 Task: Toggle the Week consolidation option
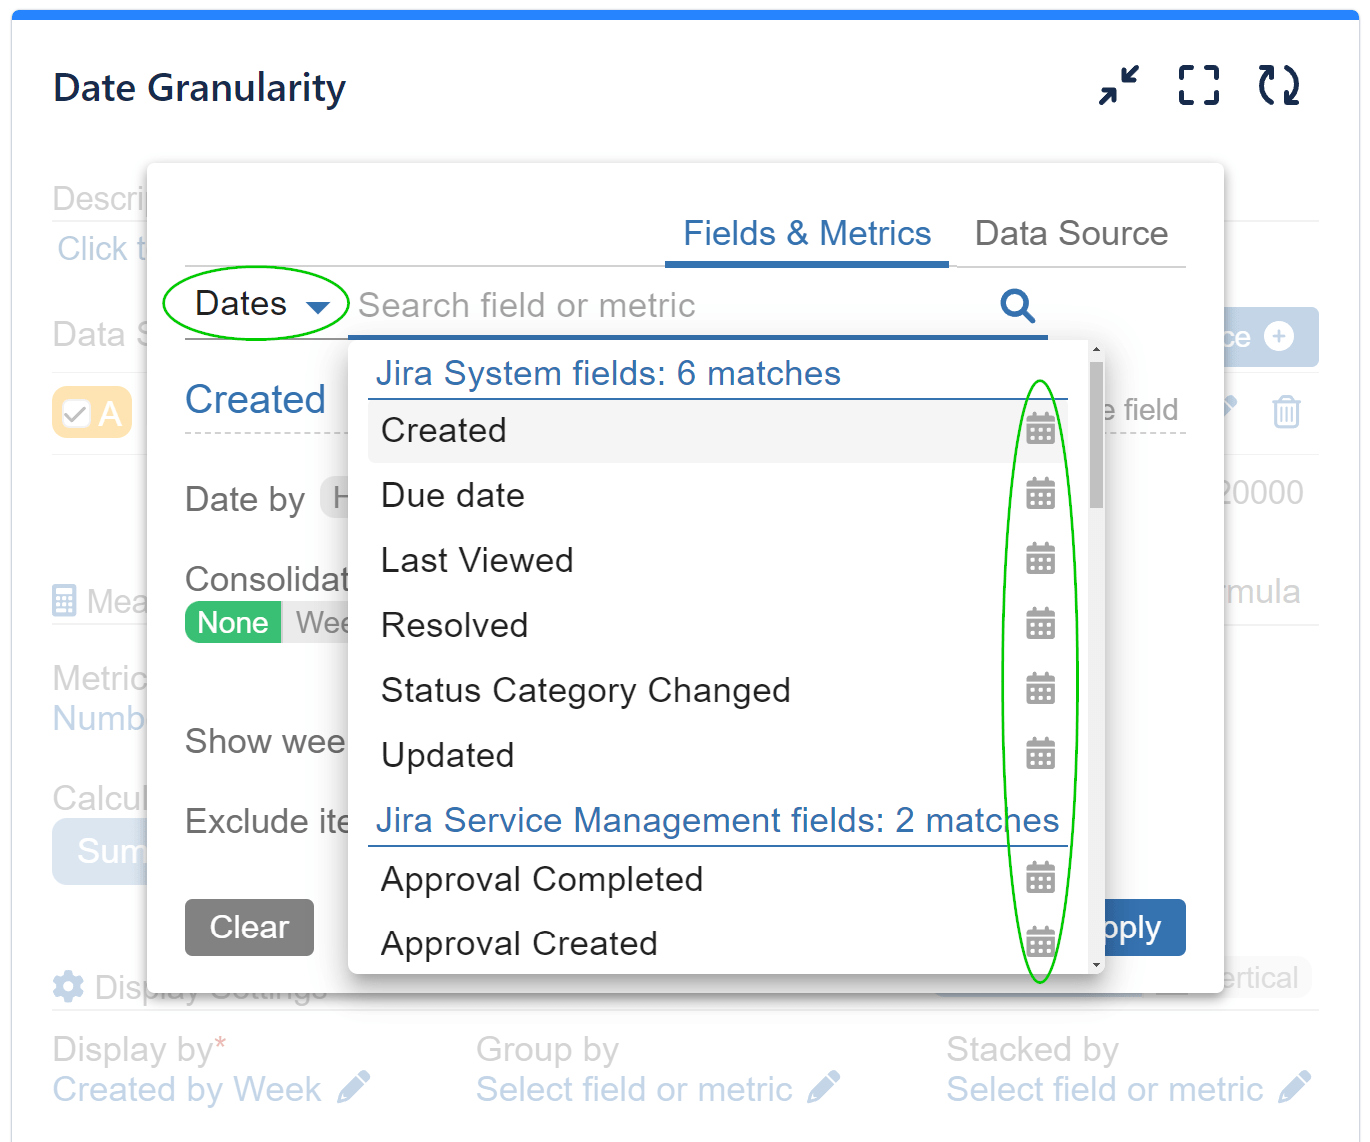322,622
